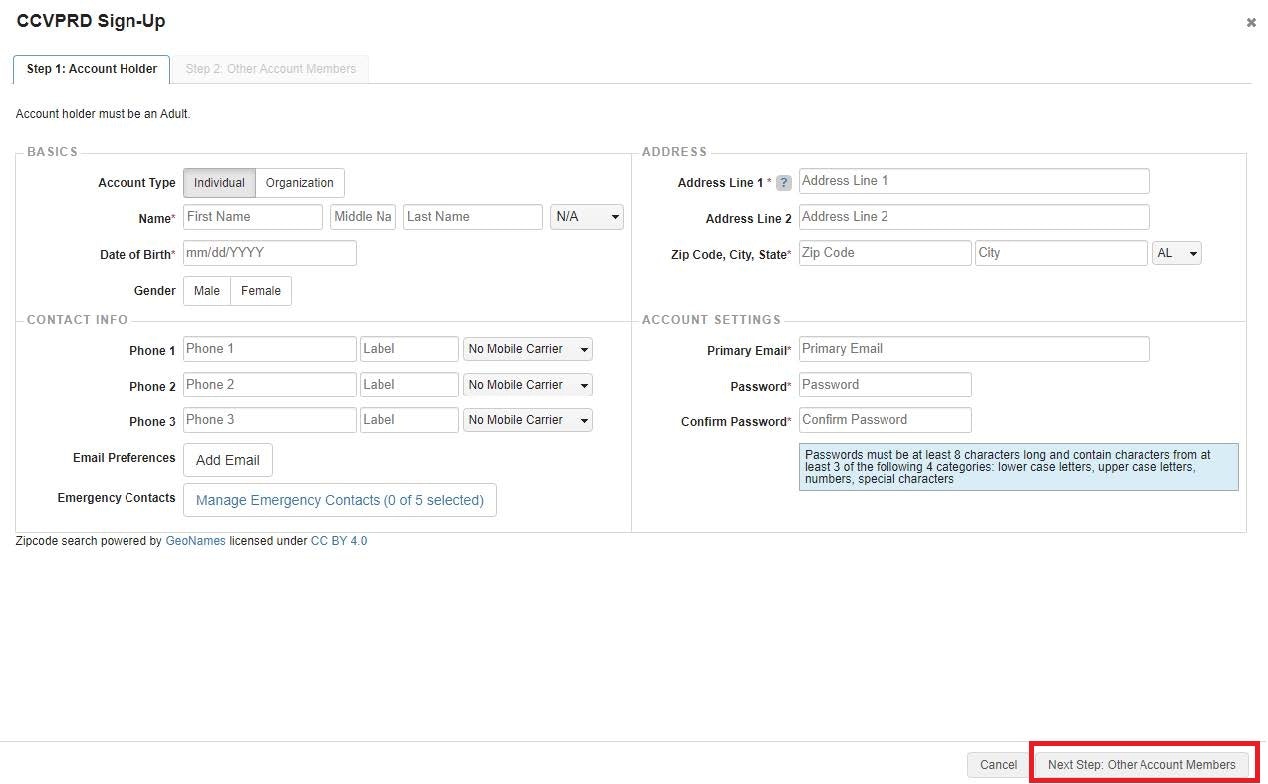Open the name suffix N/A dropdown
The image size is (1268, 784).
click(x=587, y=217)
